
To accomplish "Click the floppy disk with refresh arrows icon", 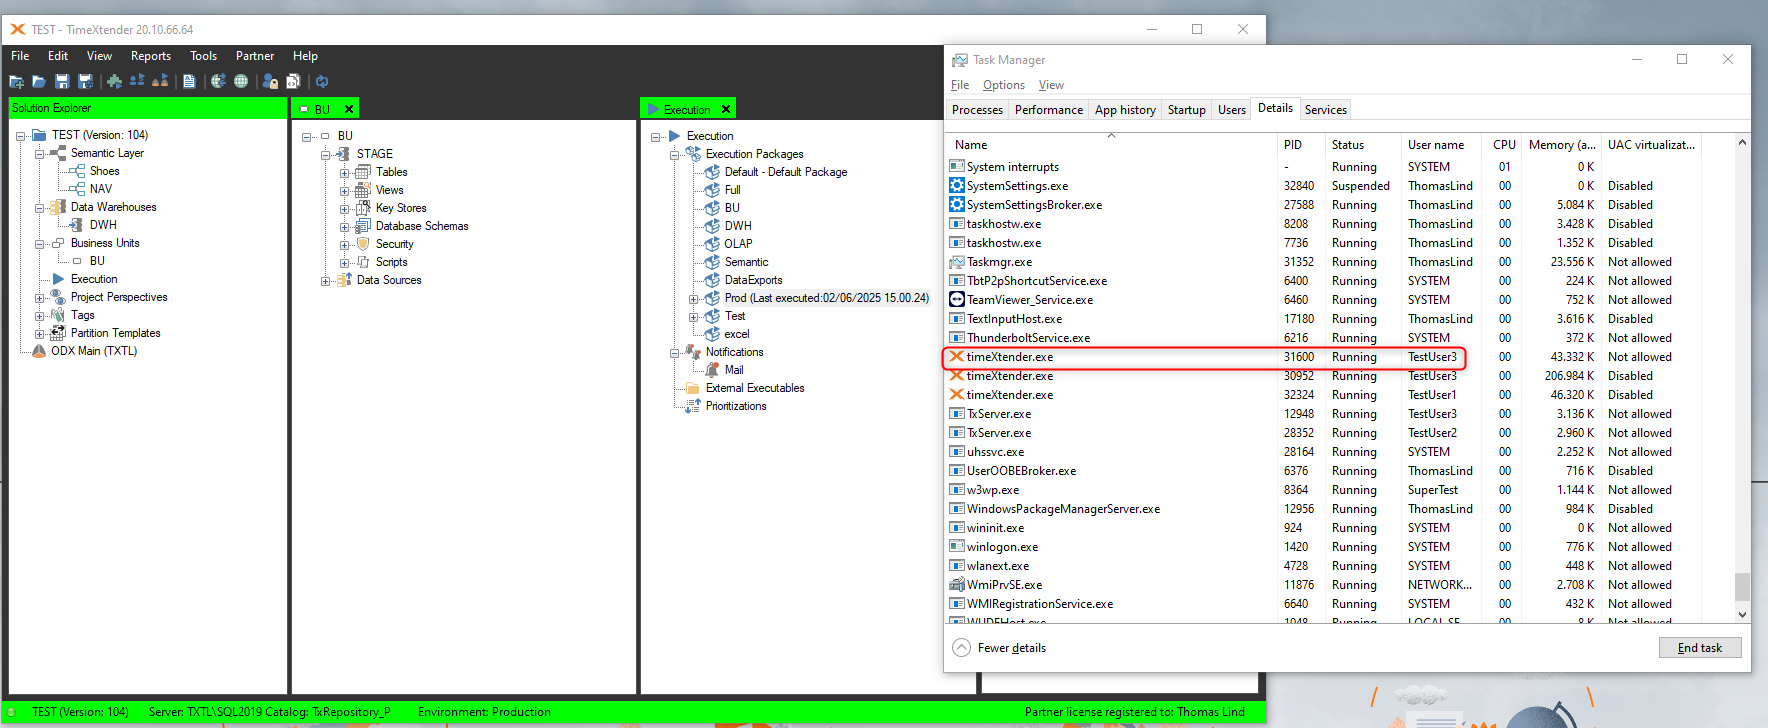I will (x=85, y=81).
